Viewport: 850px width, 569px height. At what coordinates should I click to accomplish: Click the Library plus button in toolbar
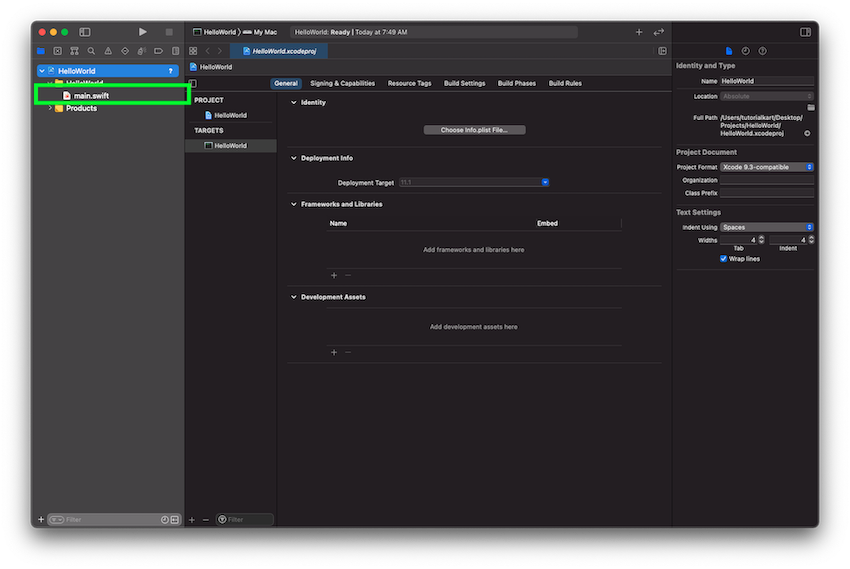point(639,32)
